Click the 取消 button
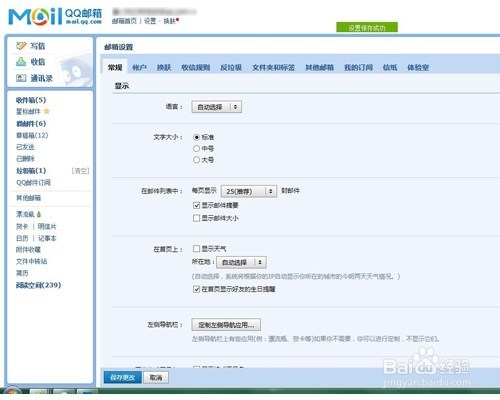The height and width of the screenshot is (400, 500). click(156, 377)
